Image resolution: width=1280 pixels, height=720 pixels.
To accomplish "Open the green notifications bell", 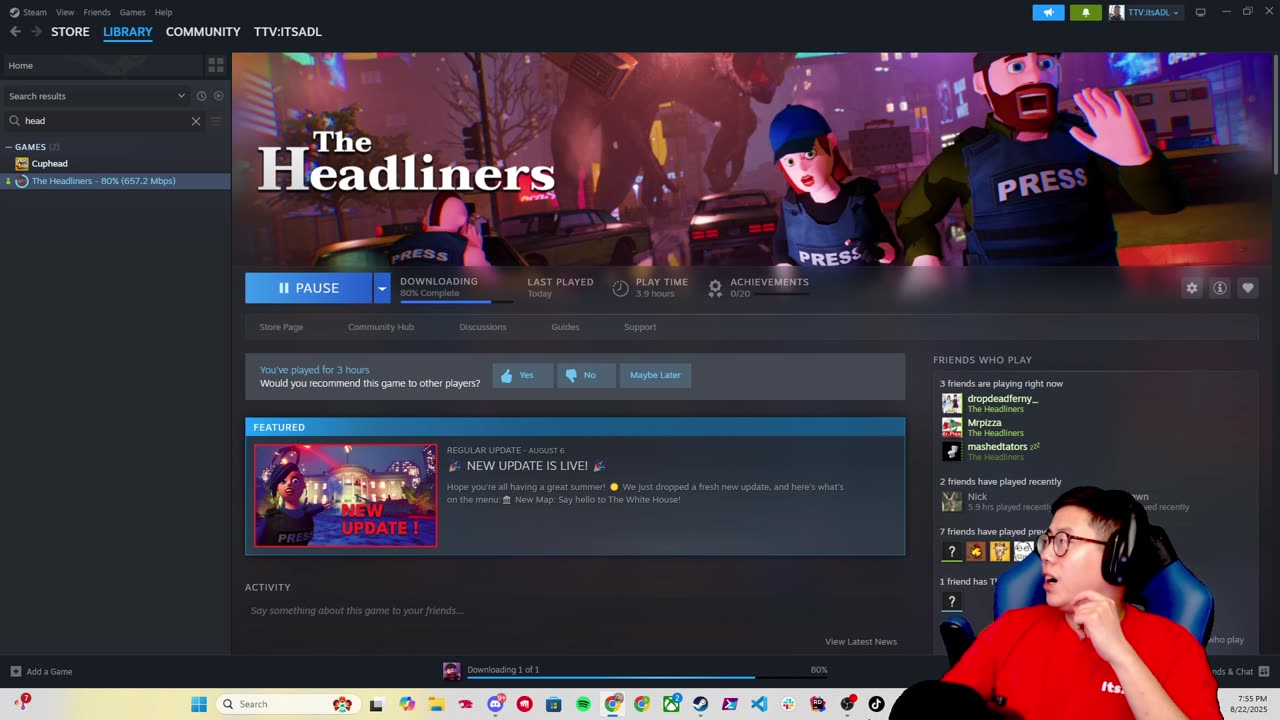I will (x=1086, y=12).
